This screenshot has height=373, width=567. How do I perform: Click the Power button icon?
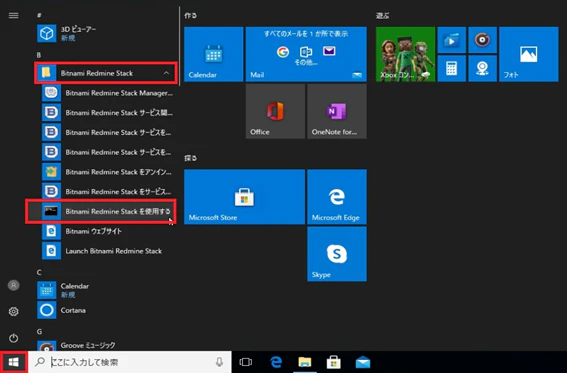tap(13, 338)
